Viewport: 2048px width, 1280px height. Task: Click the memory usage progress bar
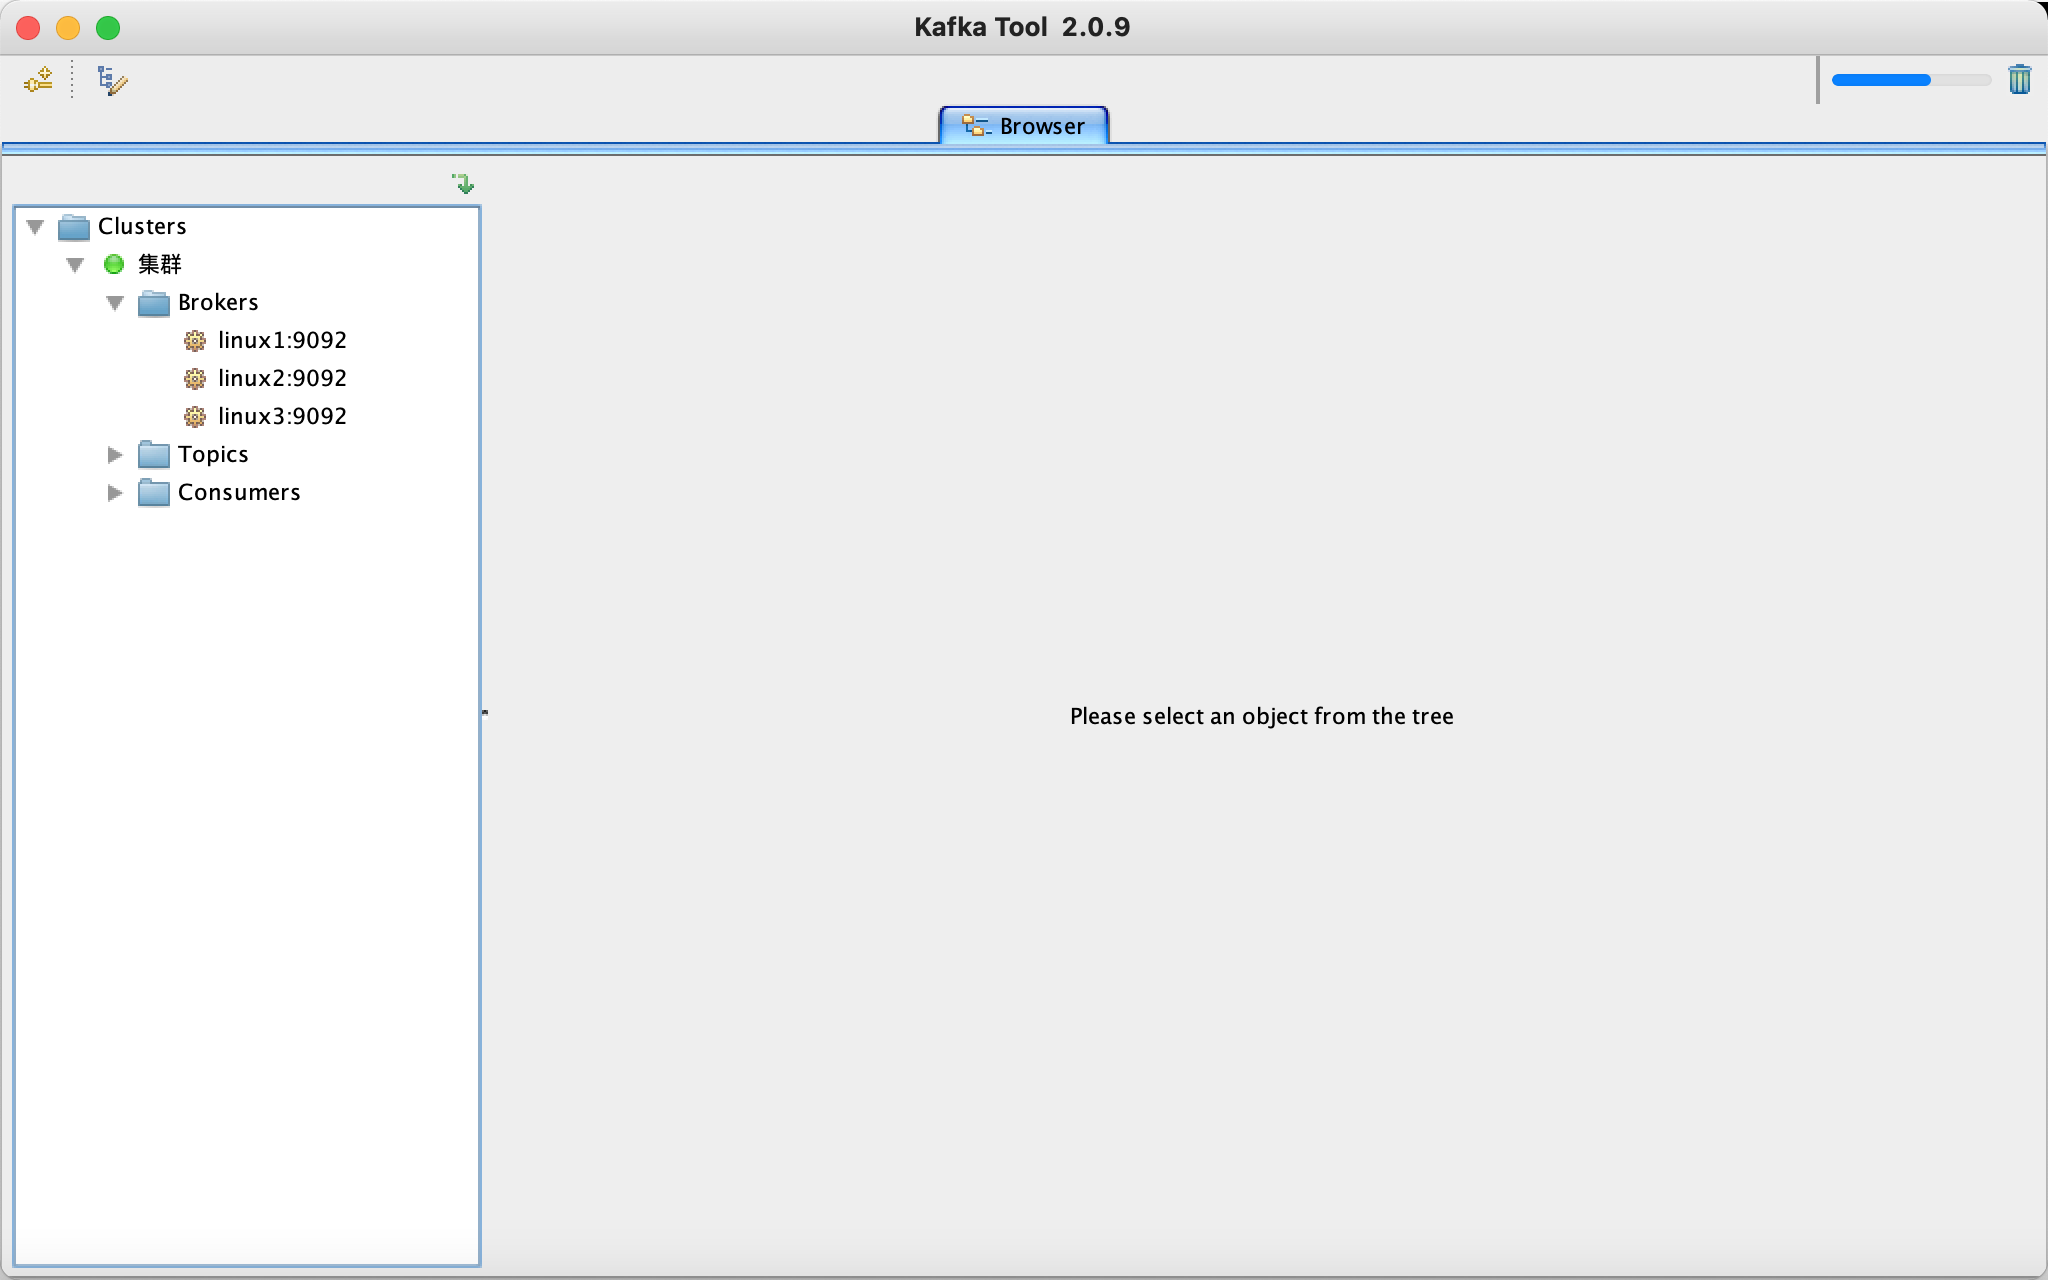(x=1911, y=80)
